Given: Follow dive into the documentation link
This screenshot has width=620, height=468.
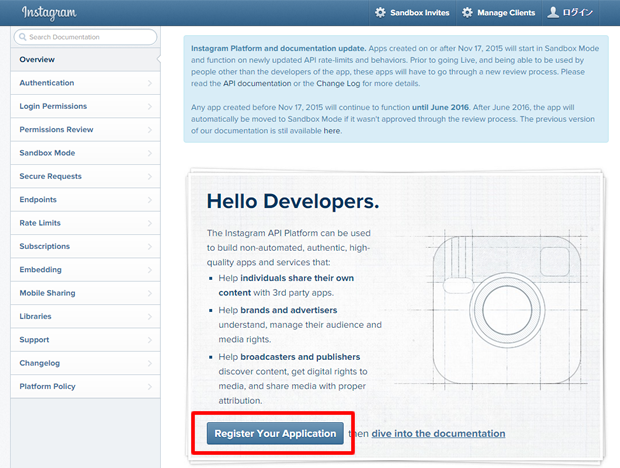Looking at the screenshot, I should (x=438, y=434).
